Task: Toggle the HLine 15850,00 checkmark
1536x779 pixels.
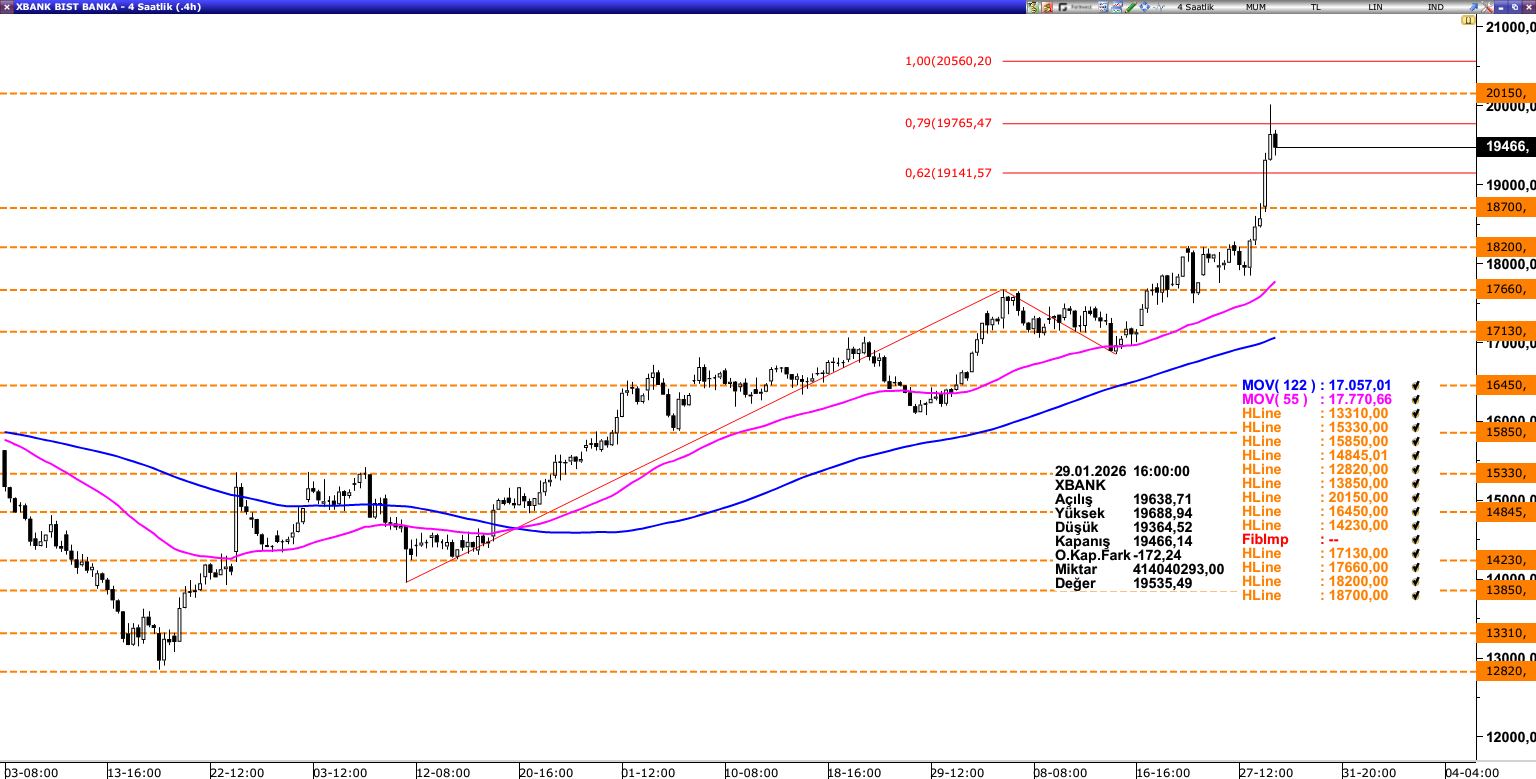Action: point(1415,441)
